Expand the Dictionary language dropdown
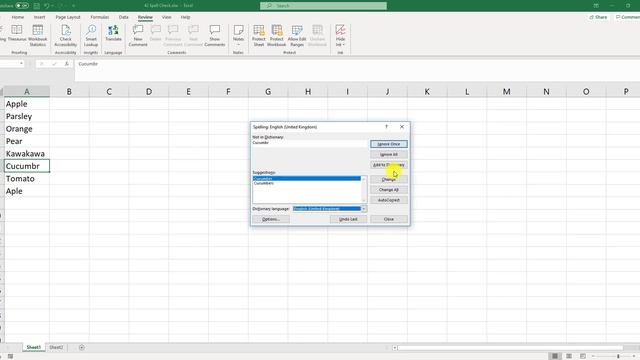 point(364,209)
